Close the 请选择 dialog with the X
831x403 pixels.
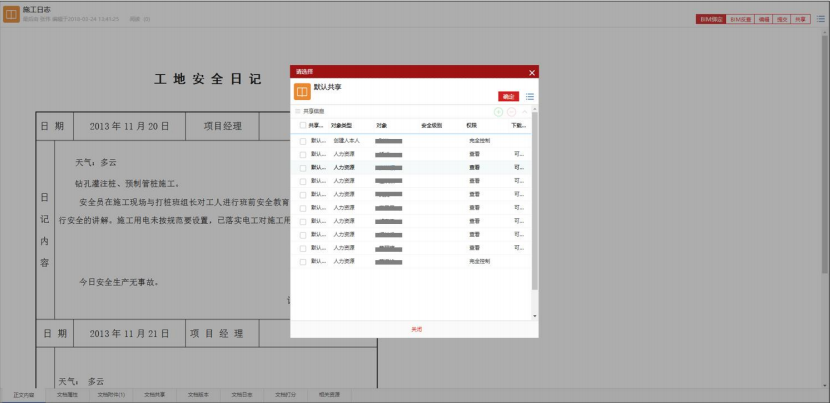tap(532, 73)
